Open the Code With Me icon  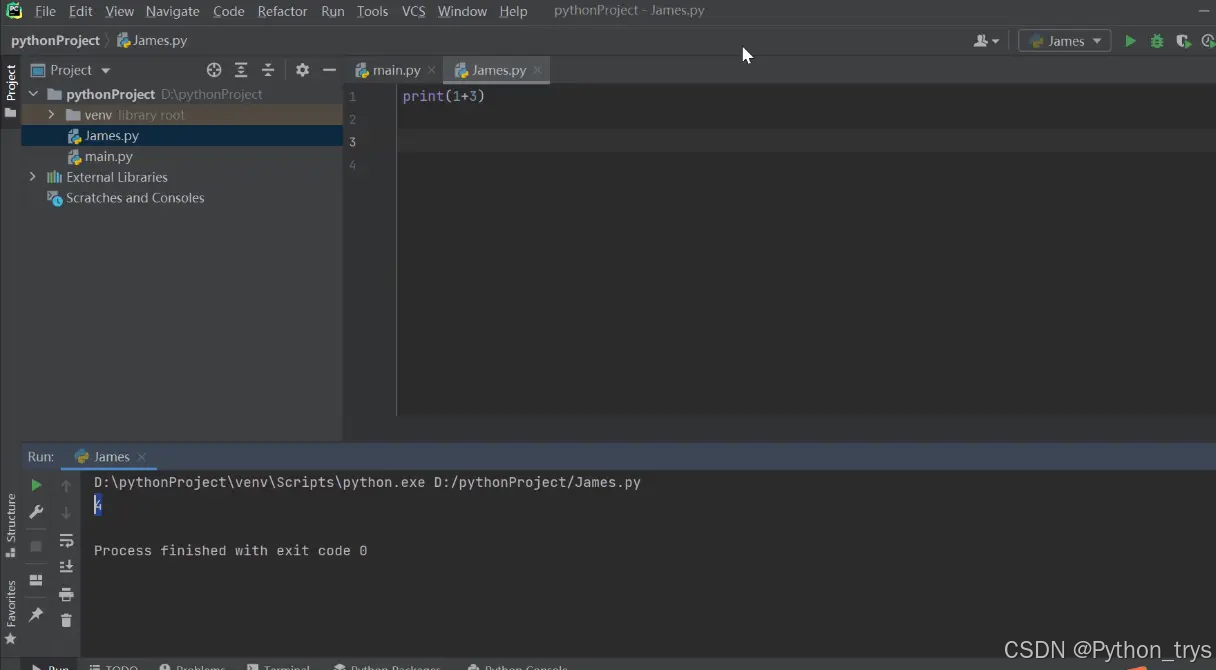pyautogui.click(x=986, y=41)
